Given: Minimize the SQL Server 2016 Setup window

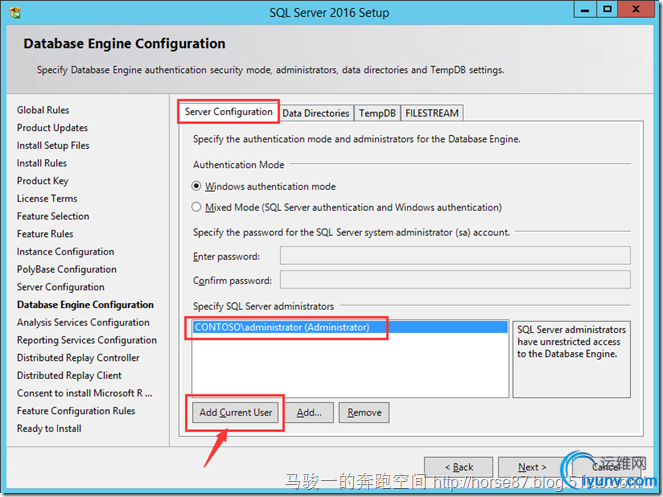Looking at the screenshot, I should click(x=585, y=9).
